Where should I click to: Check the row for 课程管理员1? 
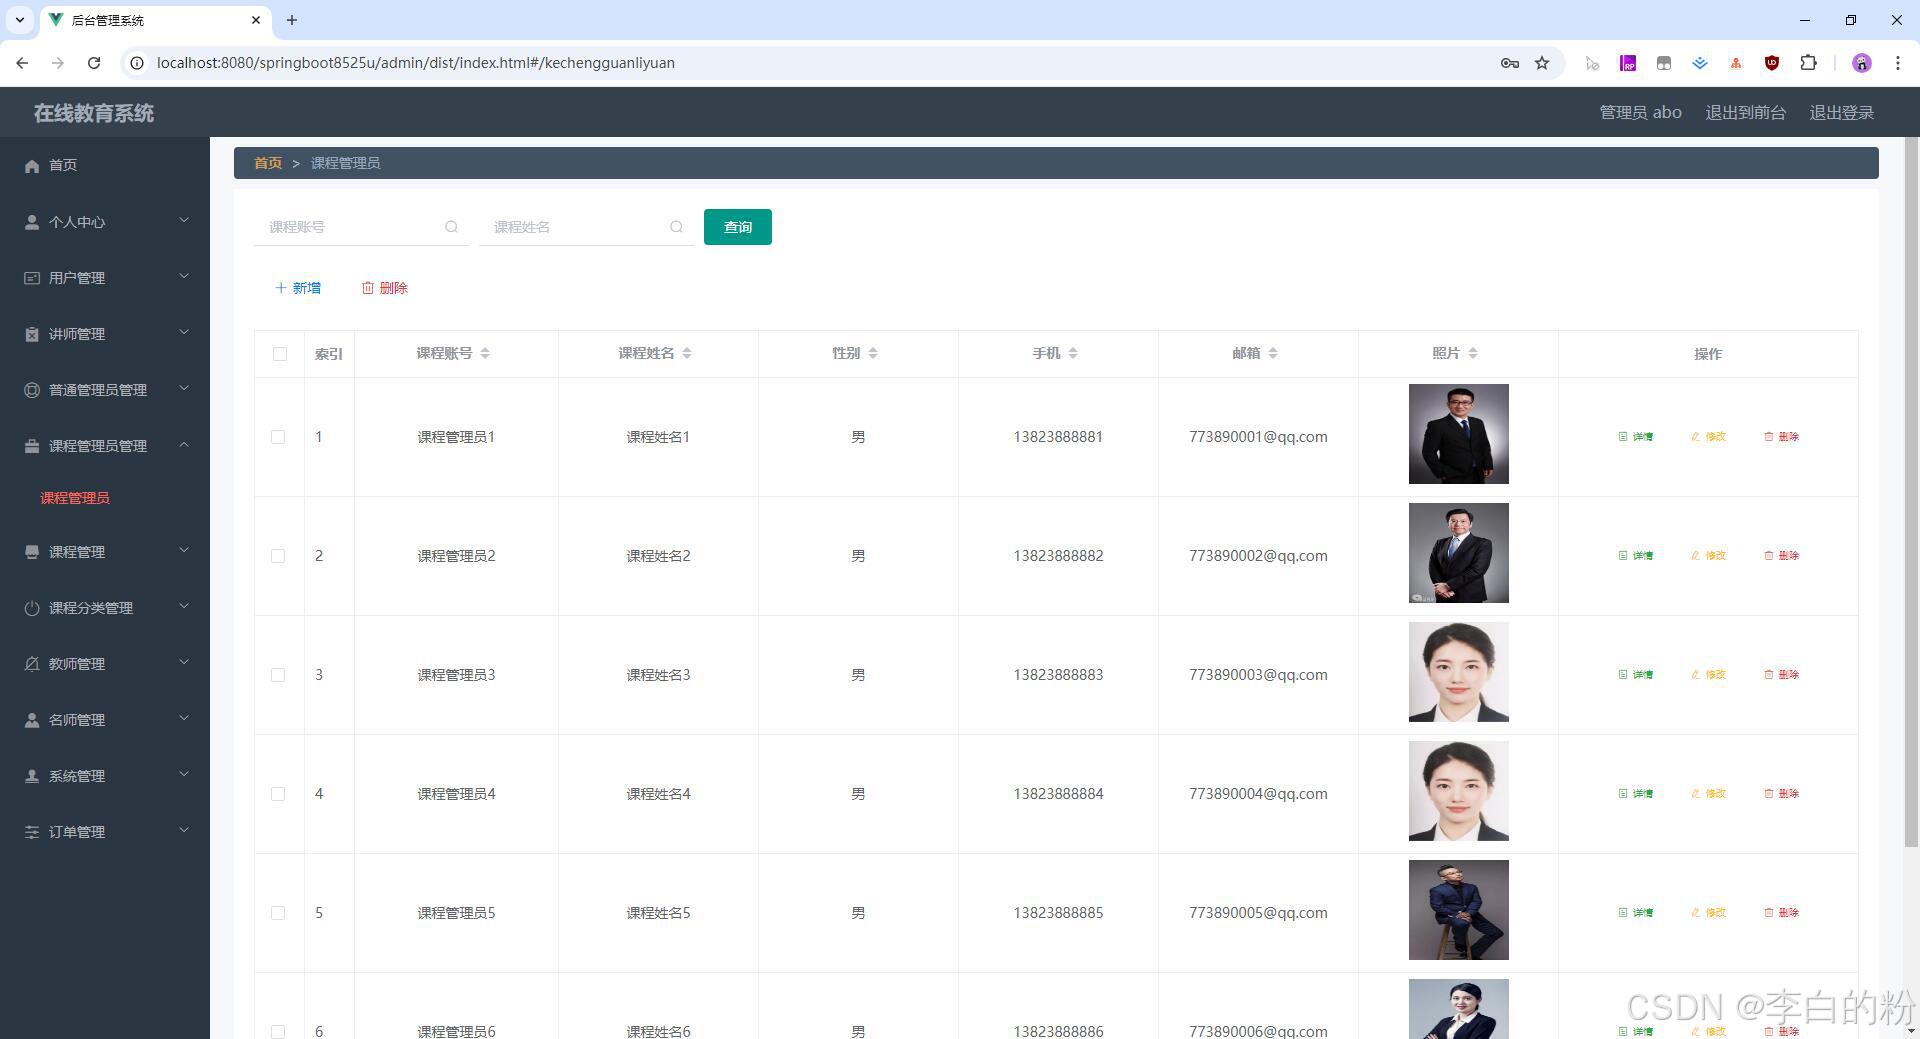pyautogui.click(x=278, y=437)
